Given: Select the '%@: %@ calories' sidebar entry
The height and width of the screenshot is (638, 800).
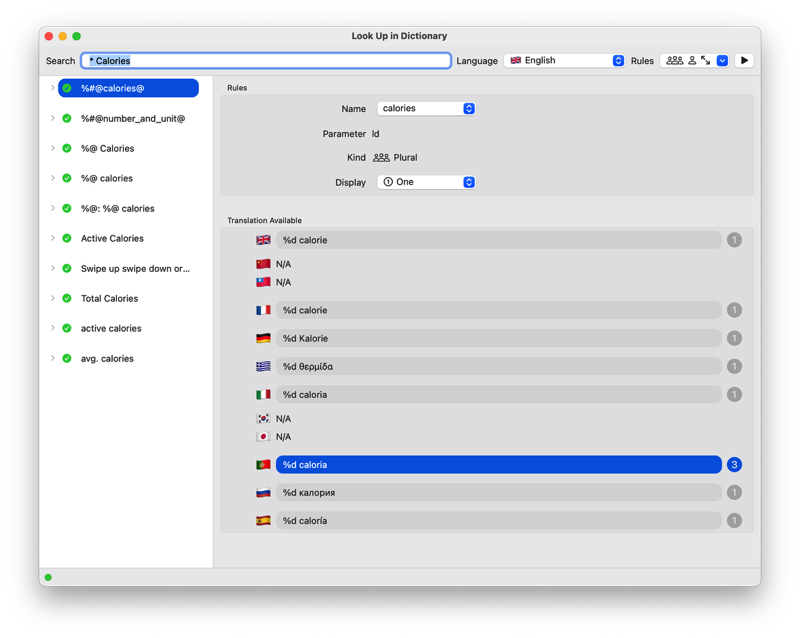Looking at the screenshot, I should (117, 209).
